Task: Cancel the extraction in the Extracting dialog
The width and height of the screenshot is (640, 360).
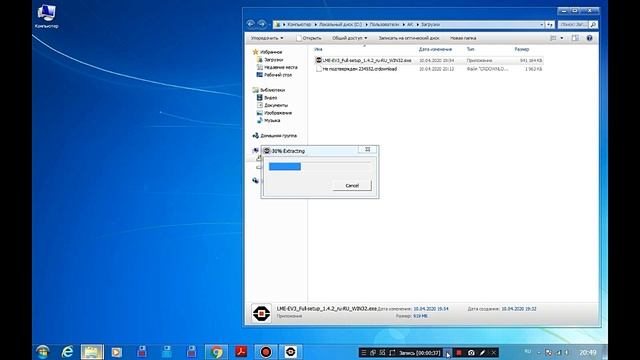Action: click(352, 185)
